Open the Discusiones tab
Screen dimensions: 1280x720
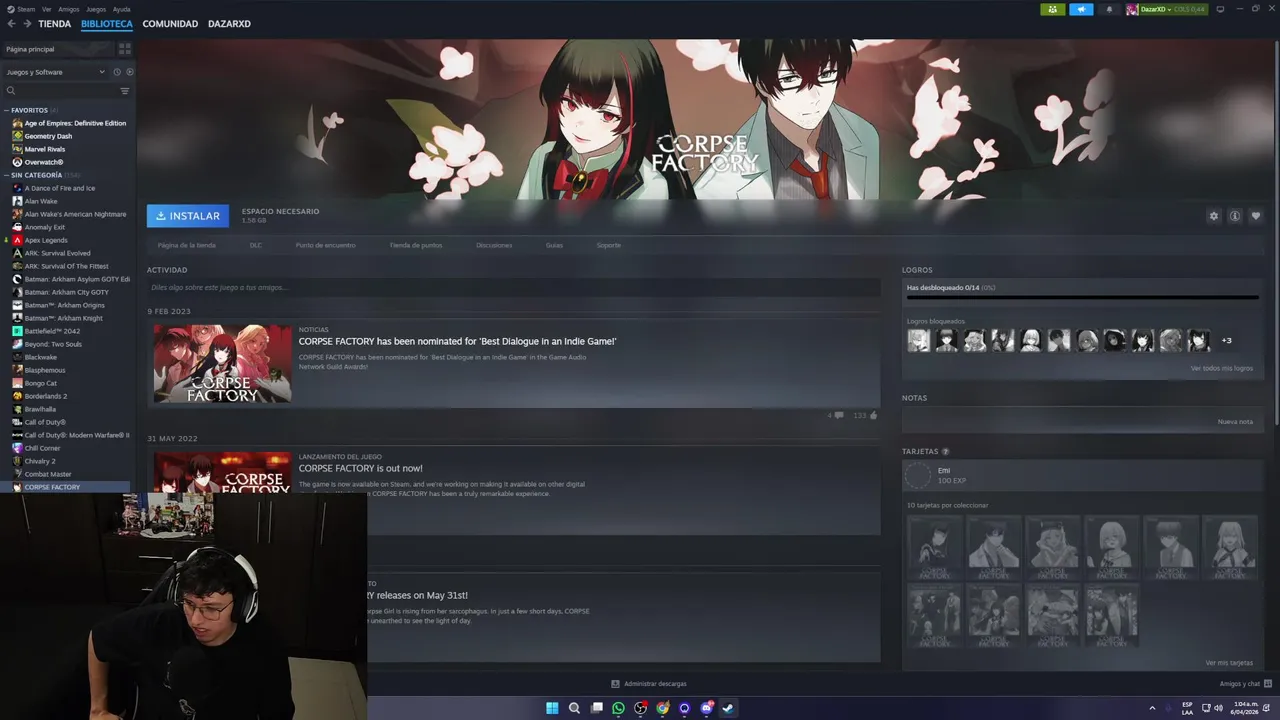pyautogui.click(x=494, y=245)
